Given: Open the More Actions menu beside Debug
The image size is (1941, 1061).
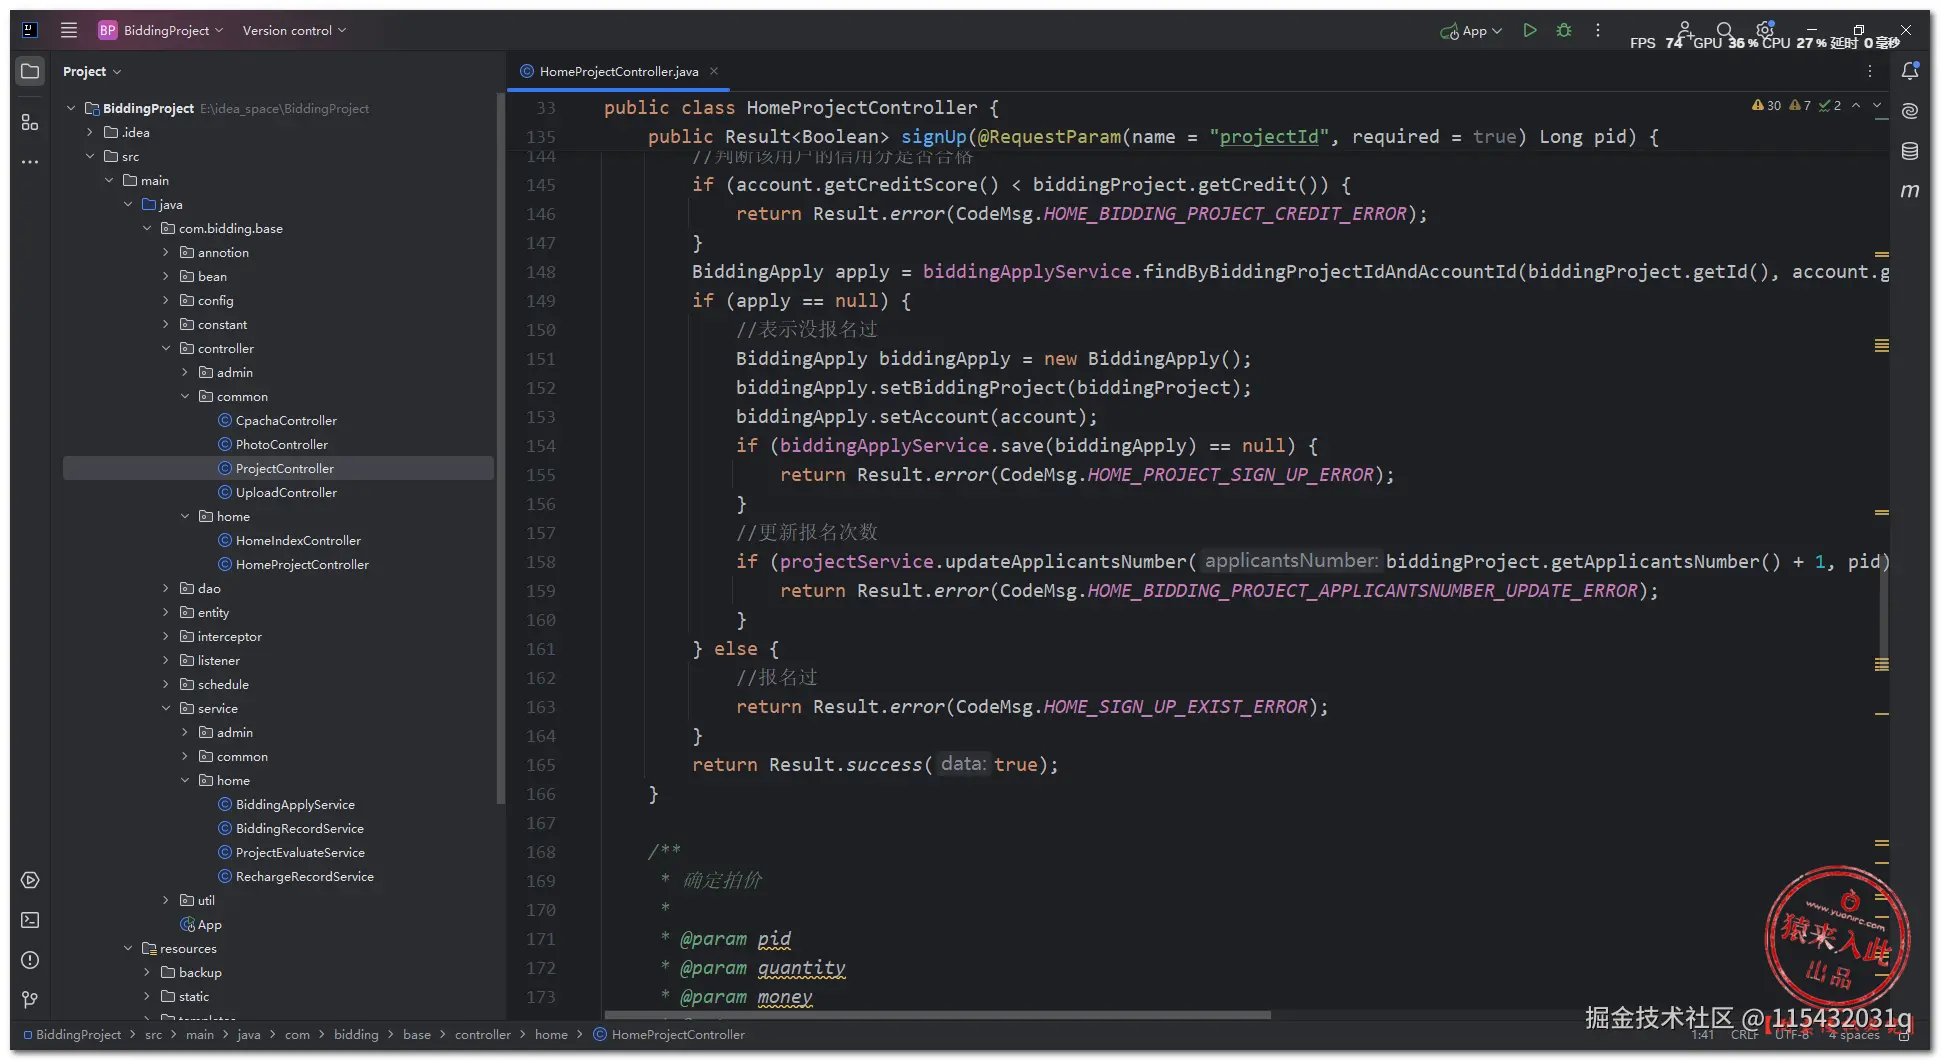Looking at the screenshot, I should point(1598,30).
